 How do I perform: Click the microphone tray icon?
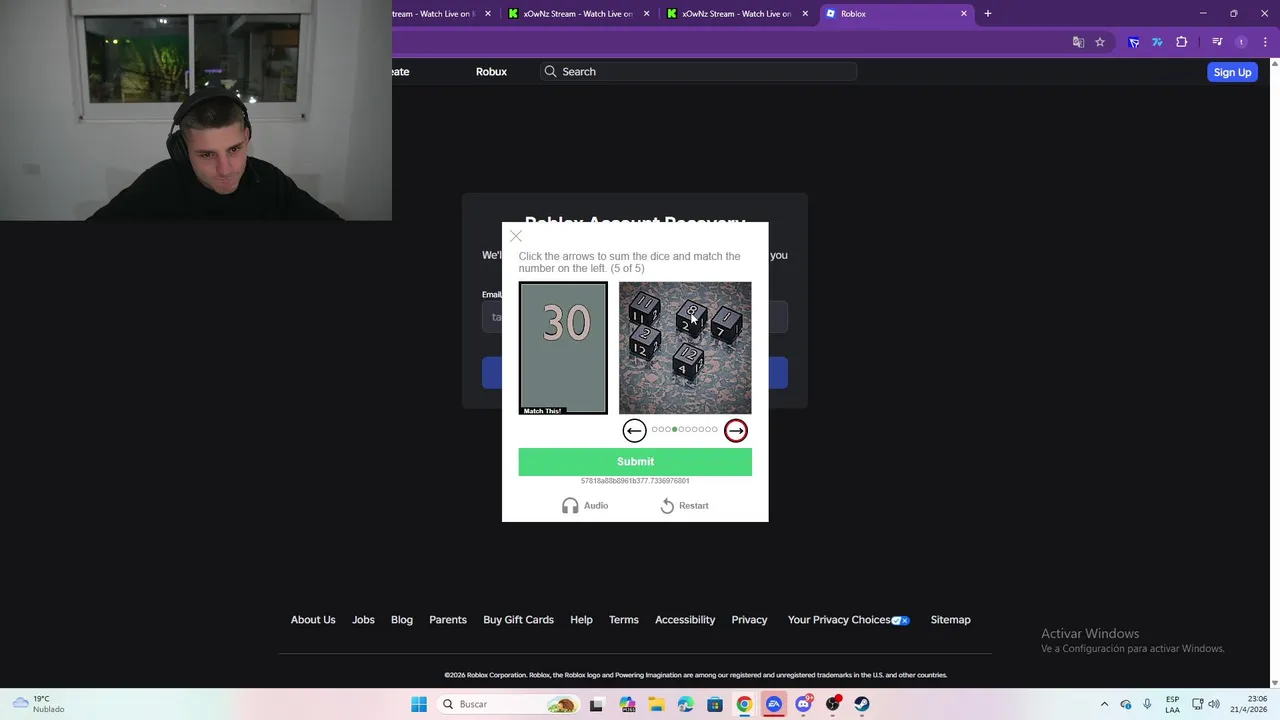1147,704
